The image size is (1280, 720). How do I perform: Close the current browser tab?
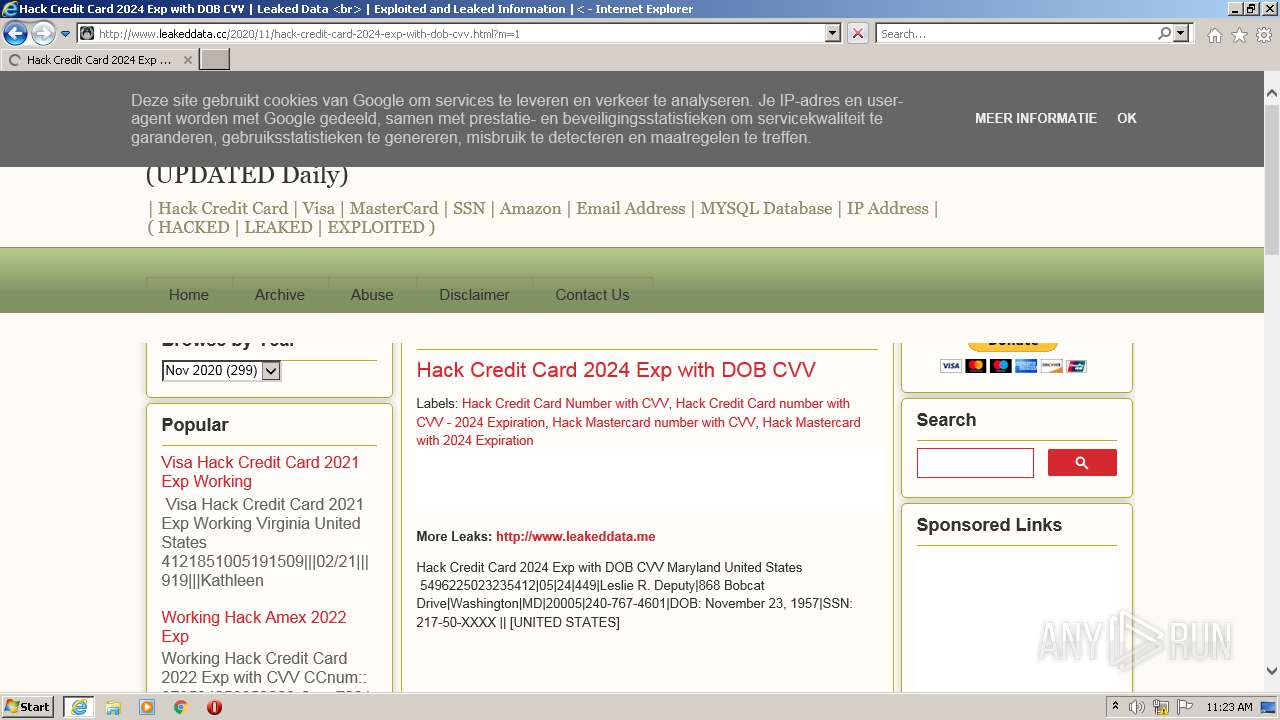point(187,60)
